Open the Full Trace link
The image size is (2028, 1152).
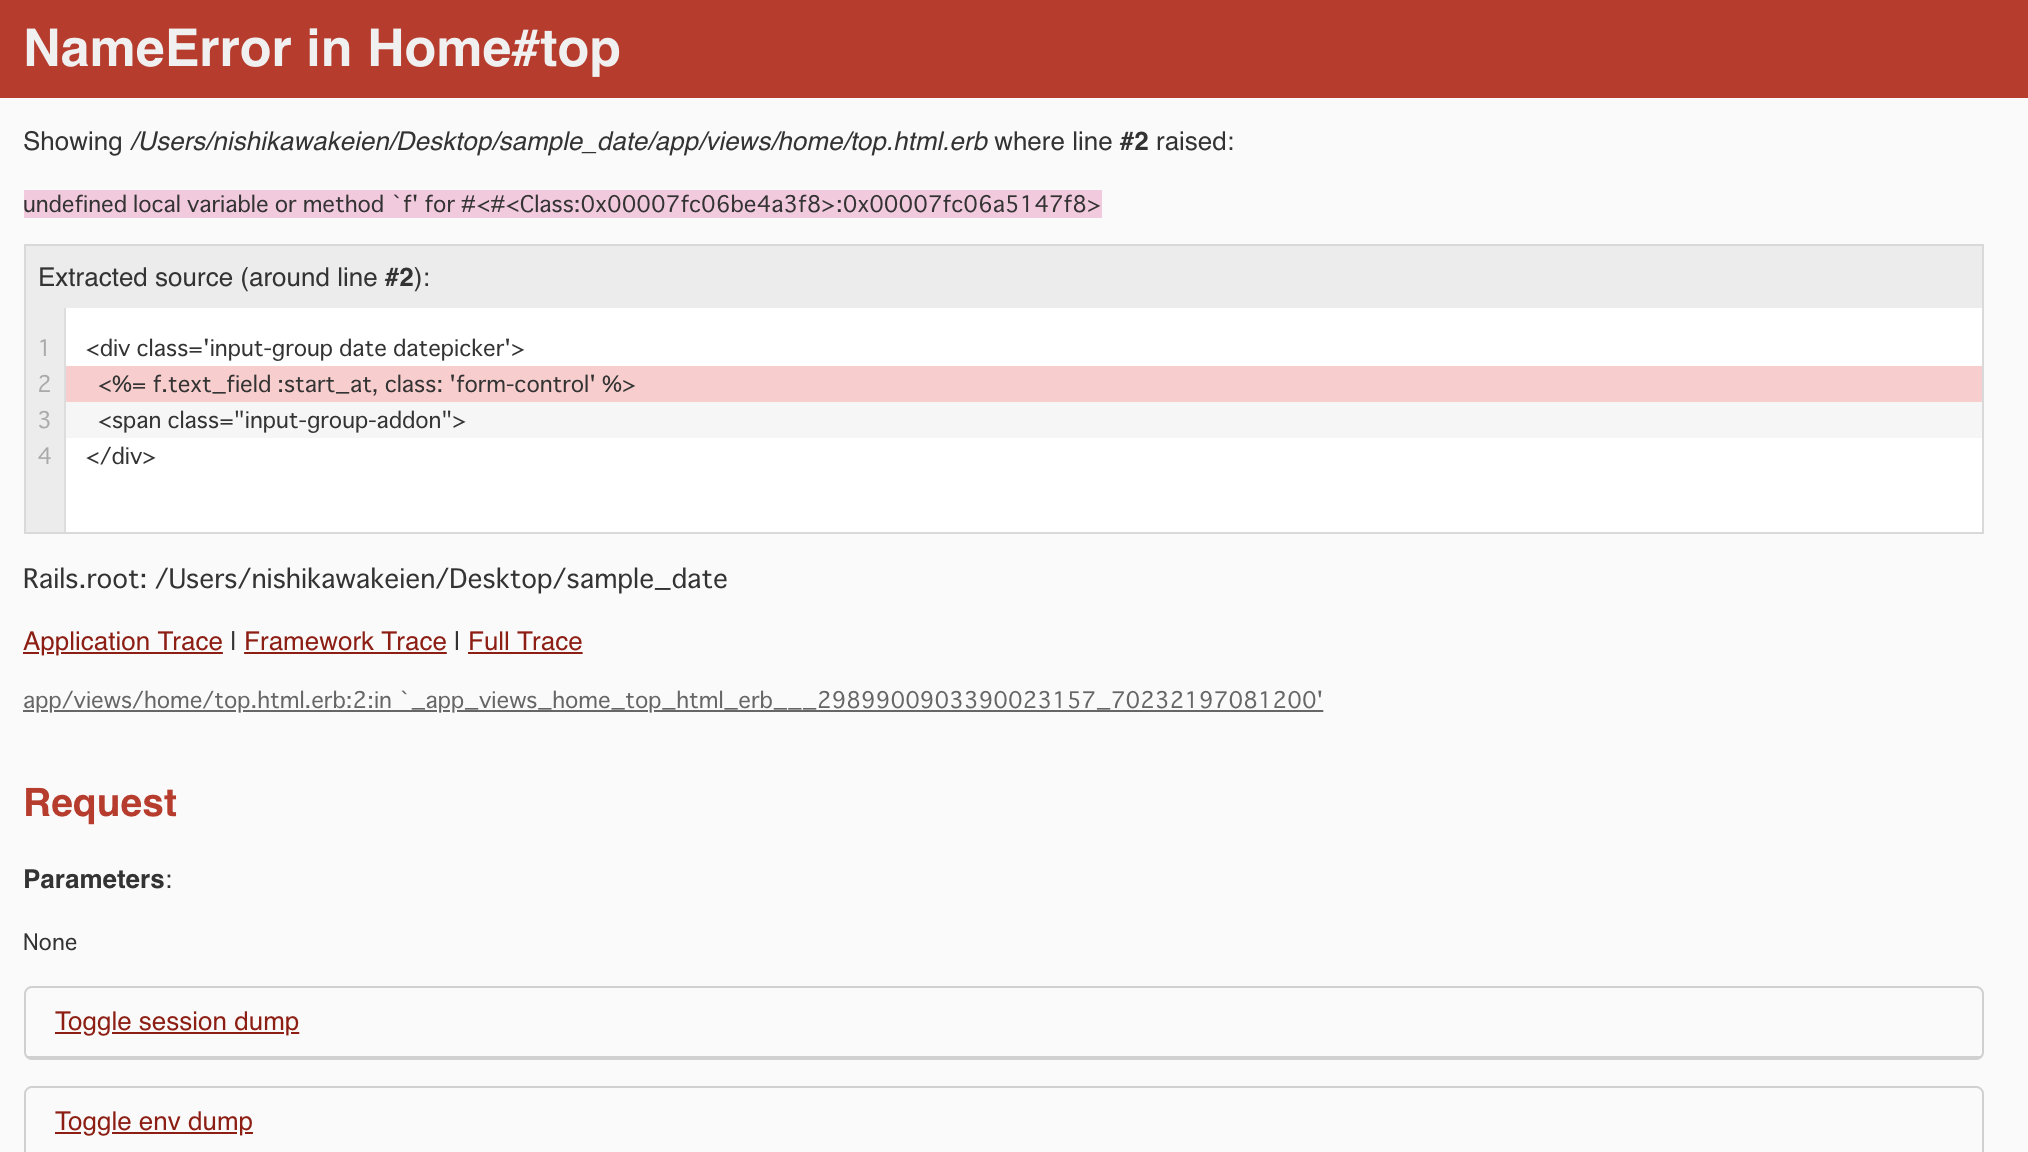point(525,641)
